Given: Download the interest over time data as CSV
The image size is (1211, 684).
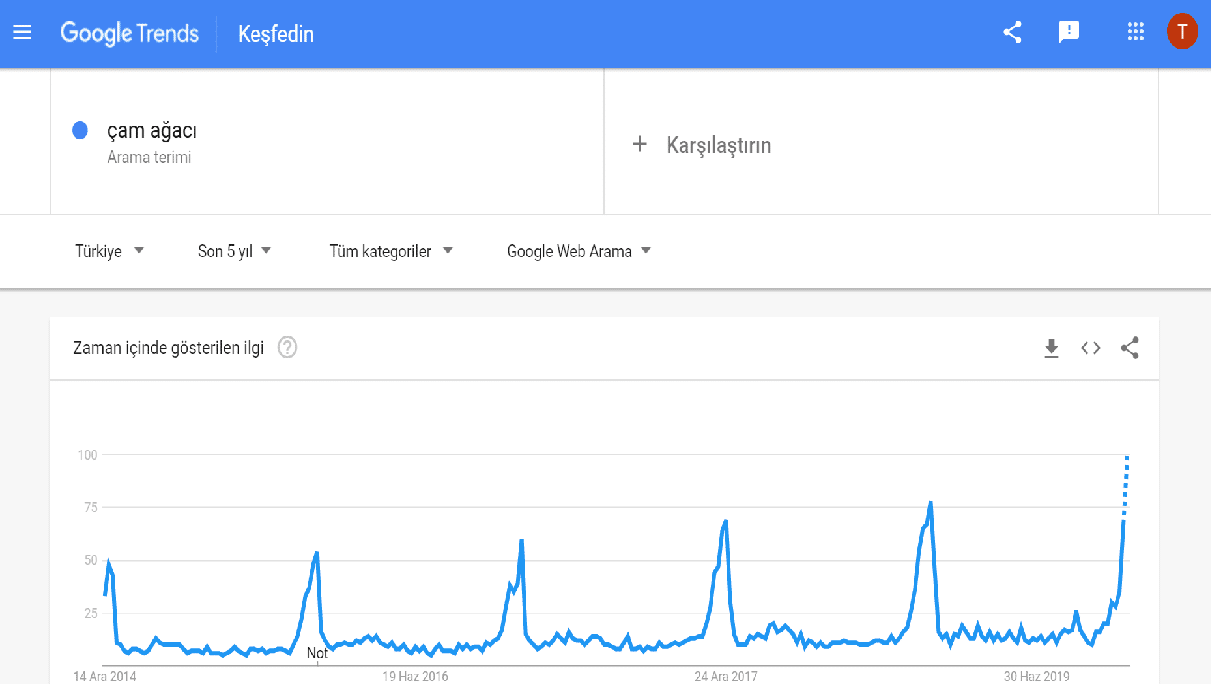Looking at the screenshot, I should (x=1051, y=347).
